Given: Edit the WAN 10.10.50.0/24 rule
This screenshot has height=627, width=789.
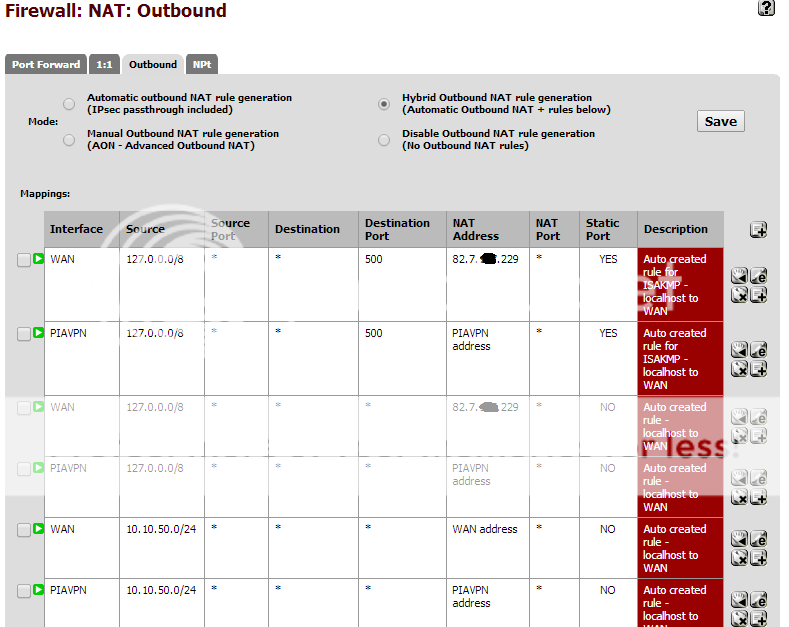Looking at the screenshot, I should click(x=758, y=539).
